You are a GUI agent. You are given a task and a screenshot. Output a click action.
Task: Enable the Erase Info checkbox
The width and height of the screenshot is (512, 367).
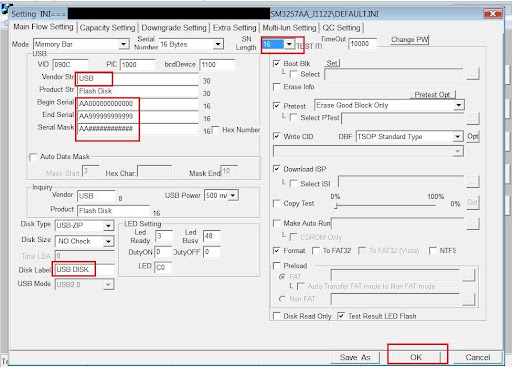click(x=276, y=87)
